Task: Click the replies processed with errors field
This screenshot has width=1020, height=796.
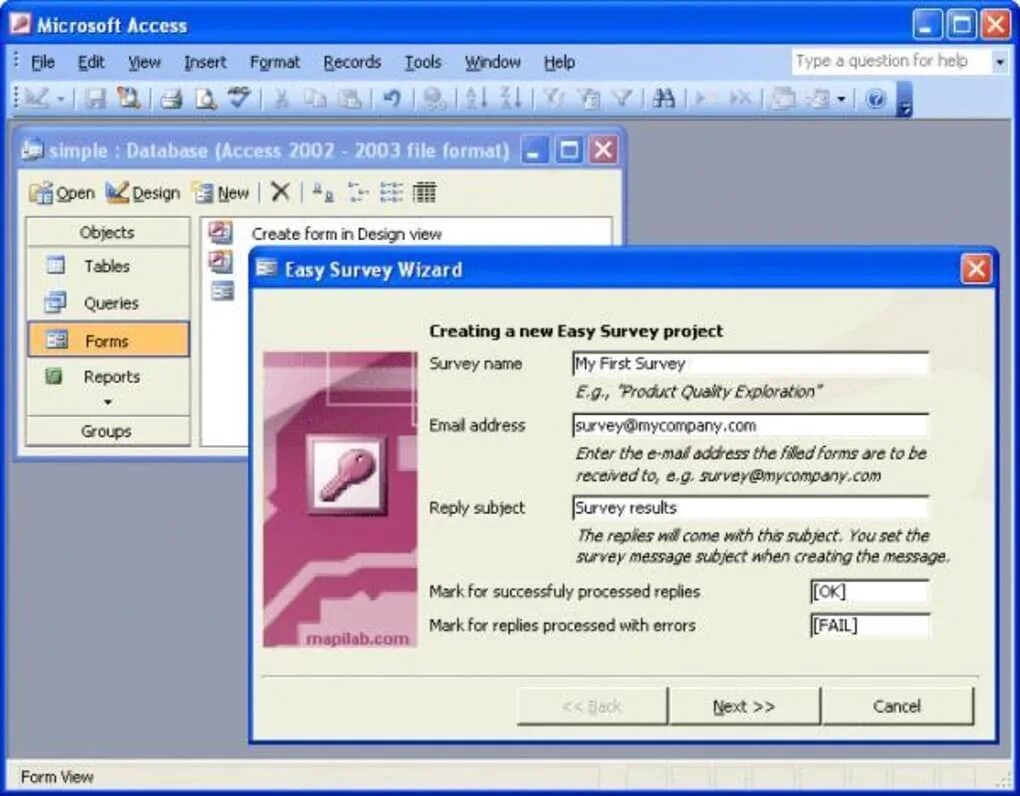Action: (x=870, y=625)
